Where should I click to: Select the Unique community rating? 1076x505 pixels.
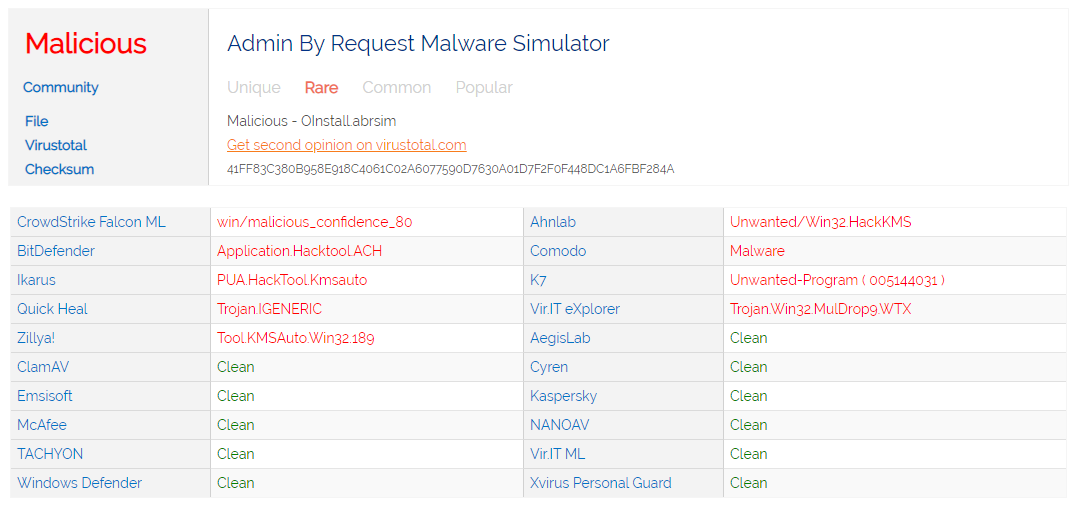click(x=254, y=87)
